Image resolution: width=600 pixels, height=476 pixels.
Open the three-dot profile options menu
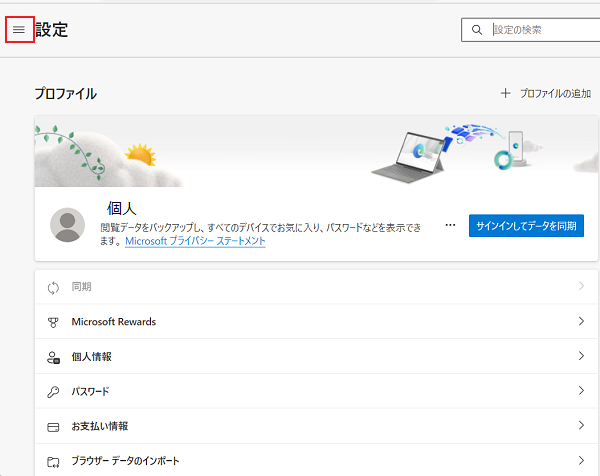point(450,226)
